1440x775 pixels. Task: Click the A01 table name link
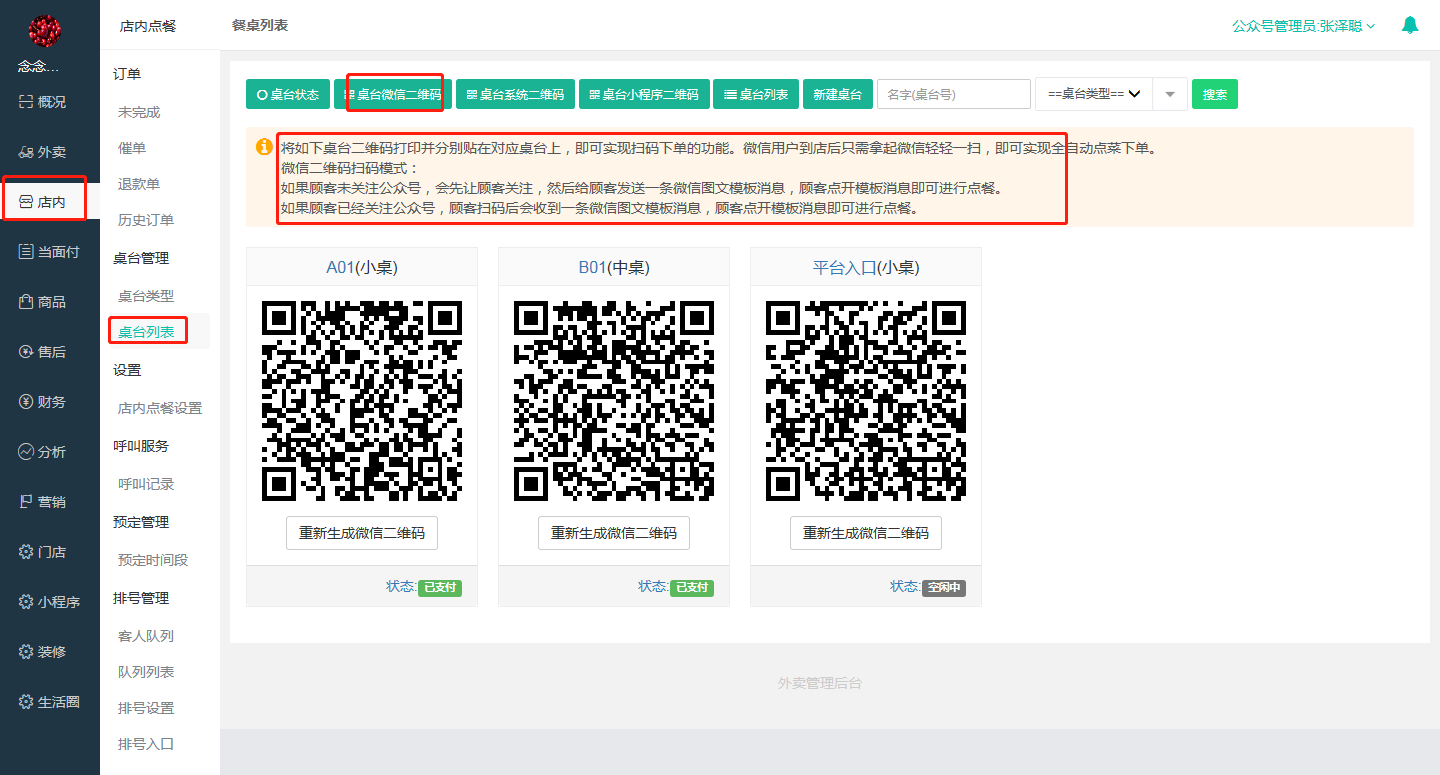click(x=342, y=267)
